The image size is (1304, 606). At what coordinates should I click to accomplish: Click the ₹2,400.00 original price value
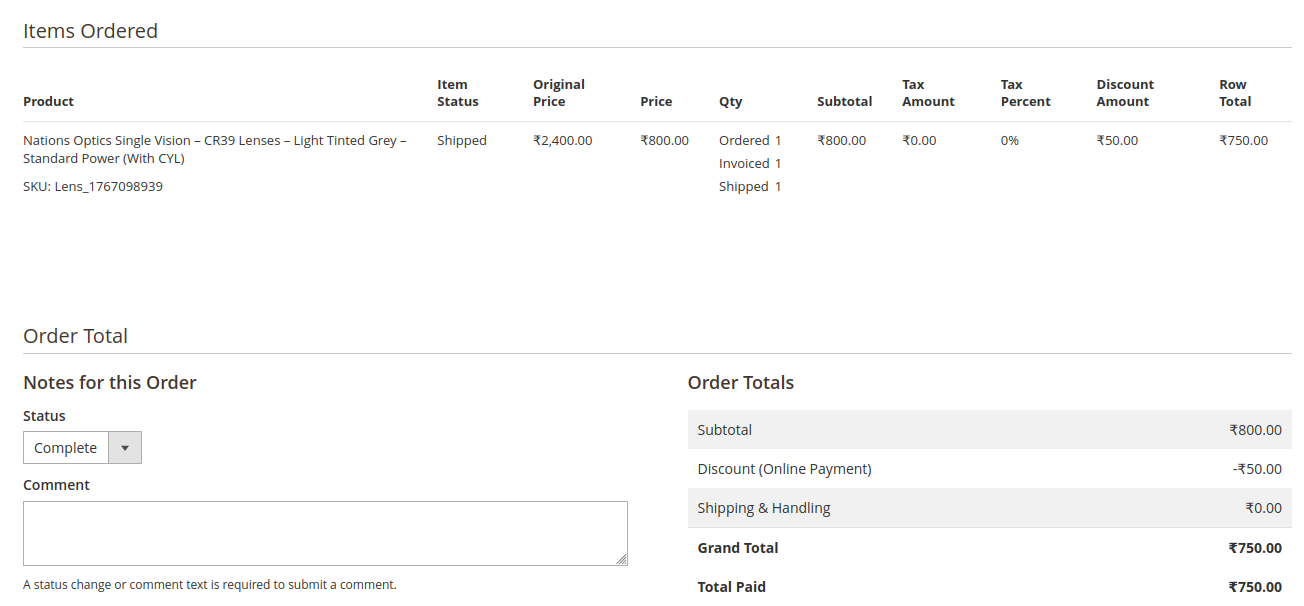562,140
